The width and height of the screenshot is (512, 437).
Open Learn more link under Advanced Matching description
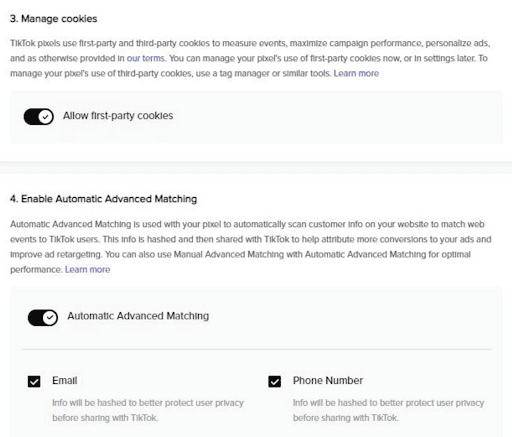click(88, 269)
